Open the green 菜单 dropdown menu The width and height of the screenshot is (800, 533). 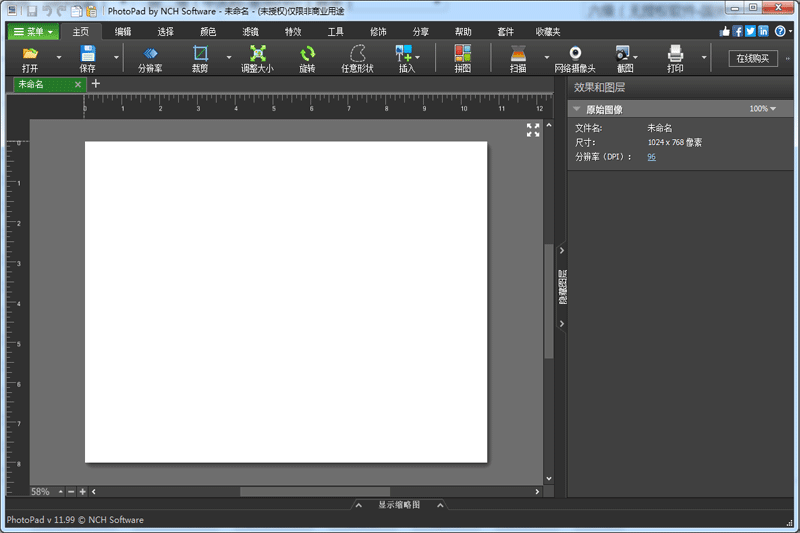tap(33, 32)
